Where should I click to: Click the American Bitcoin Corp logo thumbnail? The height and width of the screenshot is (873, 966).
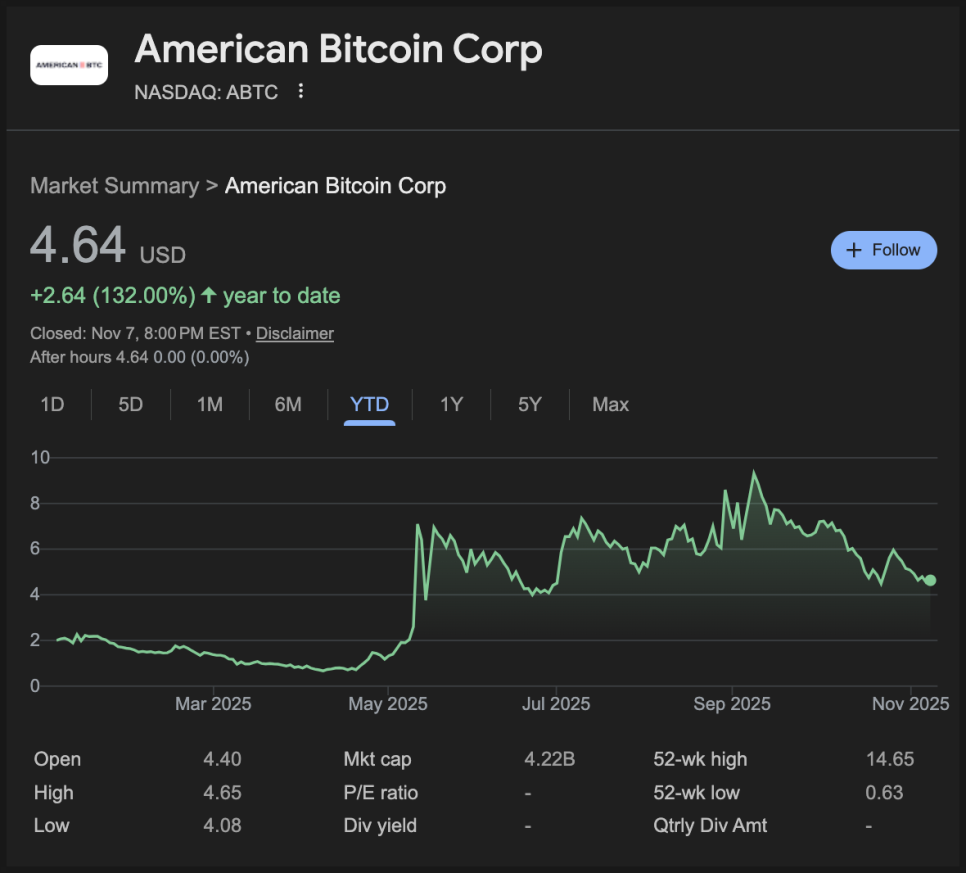69,65
